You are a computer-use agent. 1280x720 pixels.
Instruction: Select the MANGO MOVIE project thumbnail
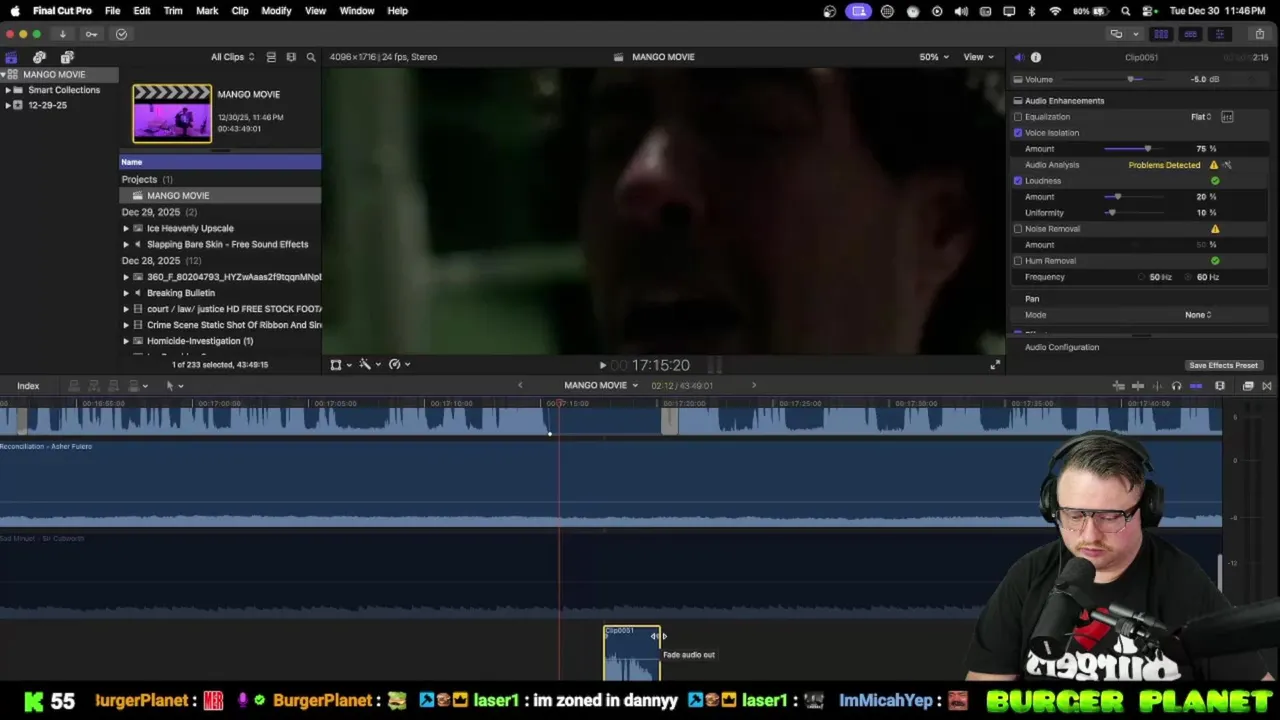[x=172, y=113]
